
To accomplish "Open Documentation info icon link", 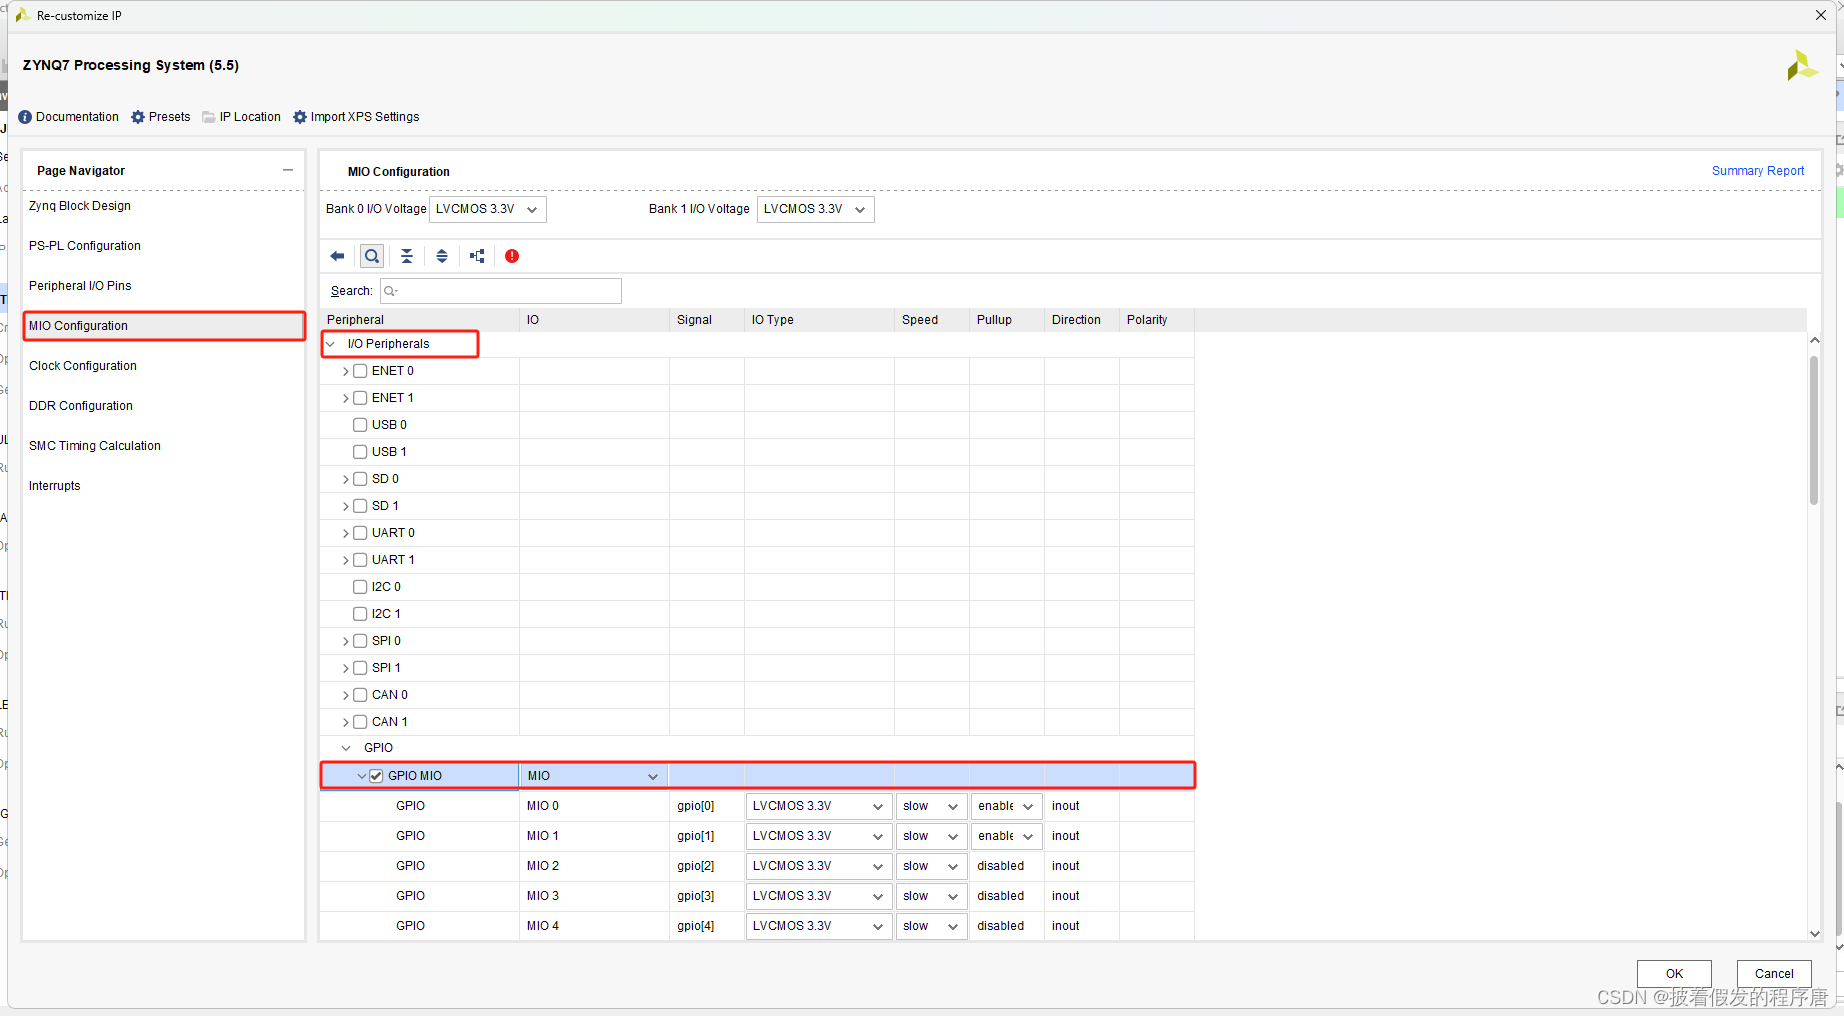I will [x=25, y=117].
